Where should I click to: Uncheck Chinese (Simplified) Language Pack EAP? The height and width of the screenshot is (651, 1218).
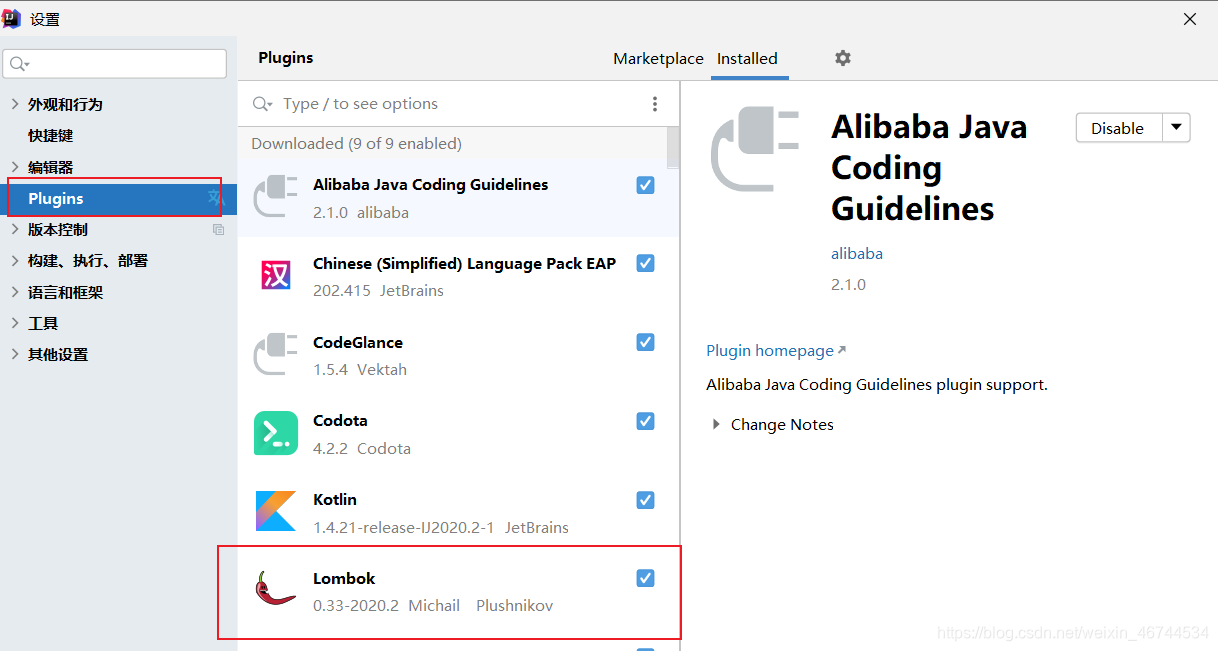pos(646,263)
